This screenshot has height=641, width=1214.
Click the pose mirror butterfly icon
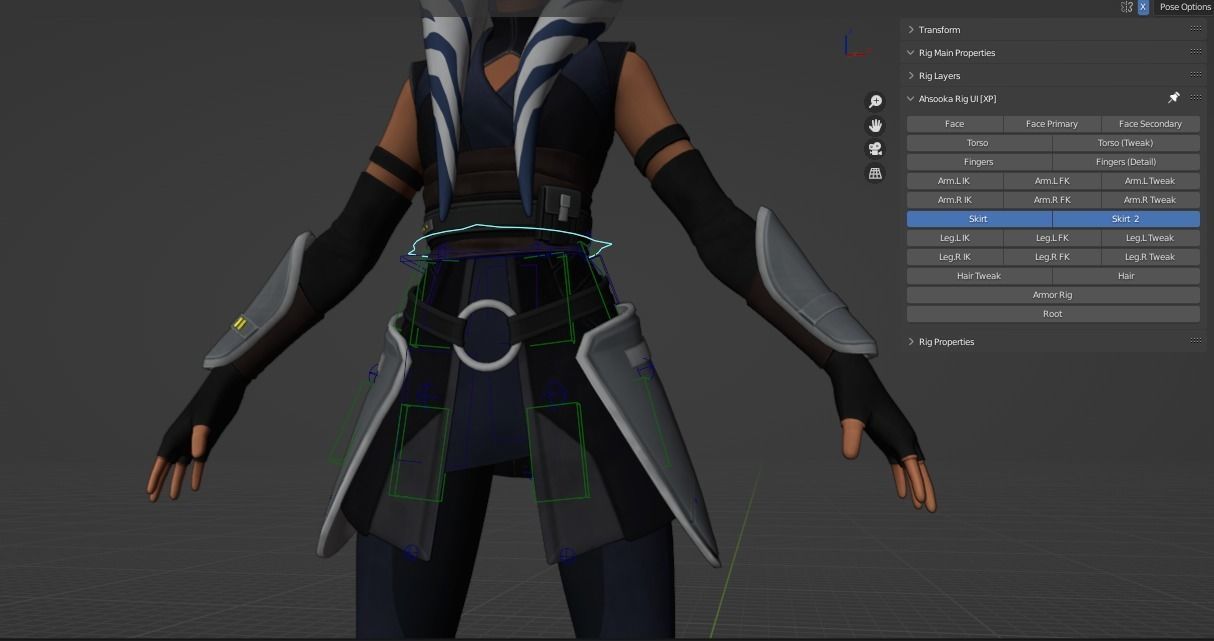[1127, 7]
